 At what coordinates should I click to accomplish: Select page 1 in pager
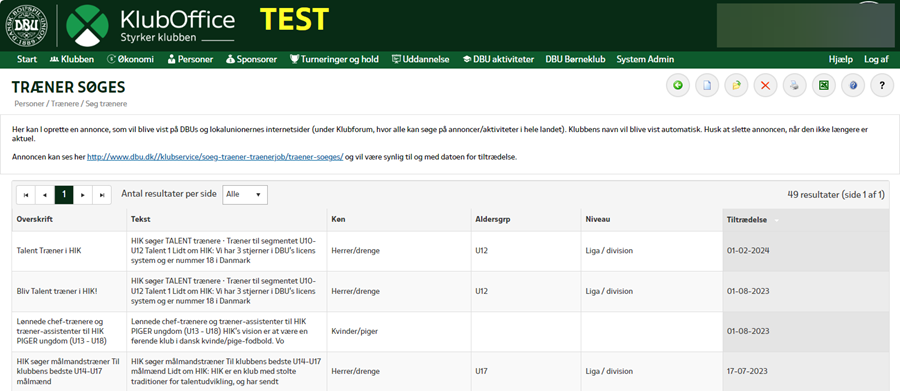64,195
